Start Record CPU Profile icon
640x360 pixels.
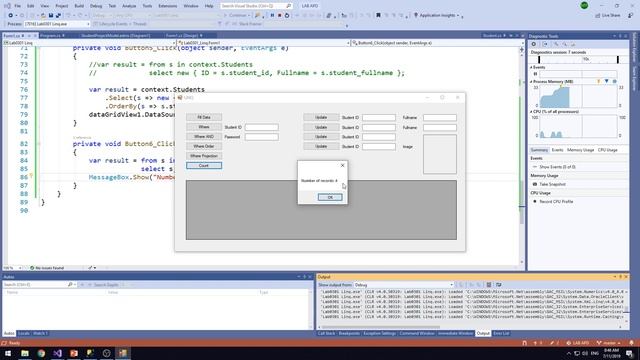535,201
